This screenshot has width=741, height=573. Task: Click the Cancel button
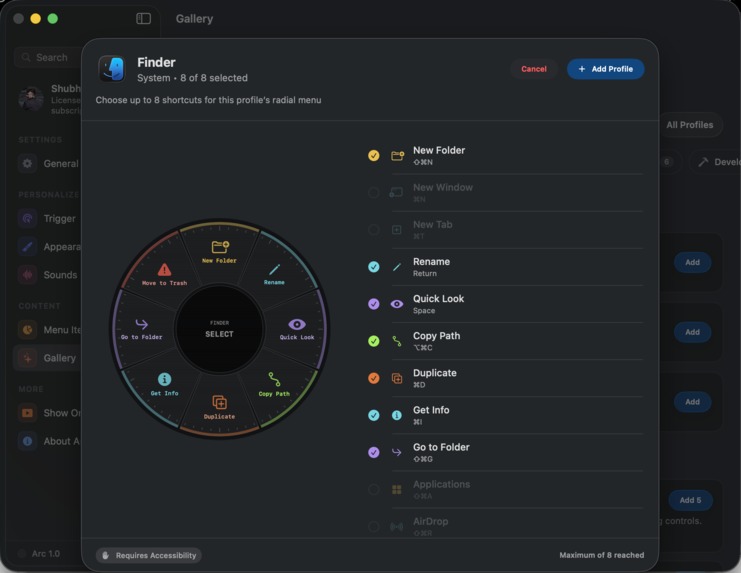[534, 69]
